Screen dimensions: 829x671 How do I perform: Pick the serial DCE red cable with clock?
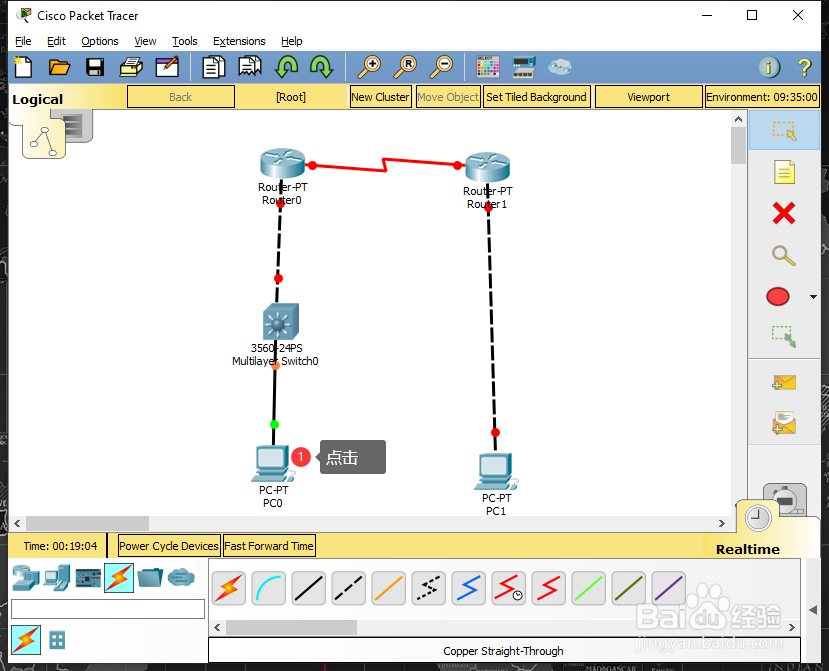point(508,588)
